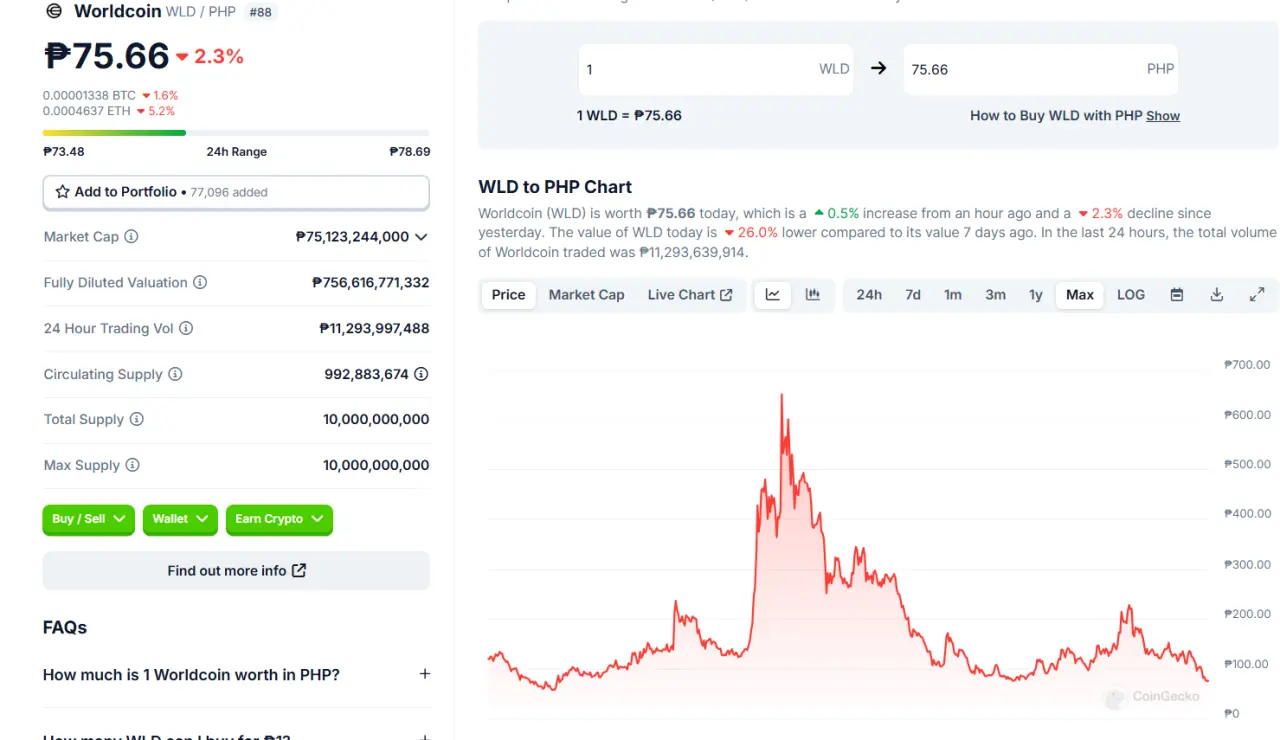Click the ₱756,616,771,332 valuation value
Screen dimensions: 1280x740
pyautogui.click(x=371, y=283)
